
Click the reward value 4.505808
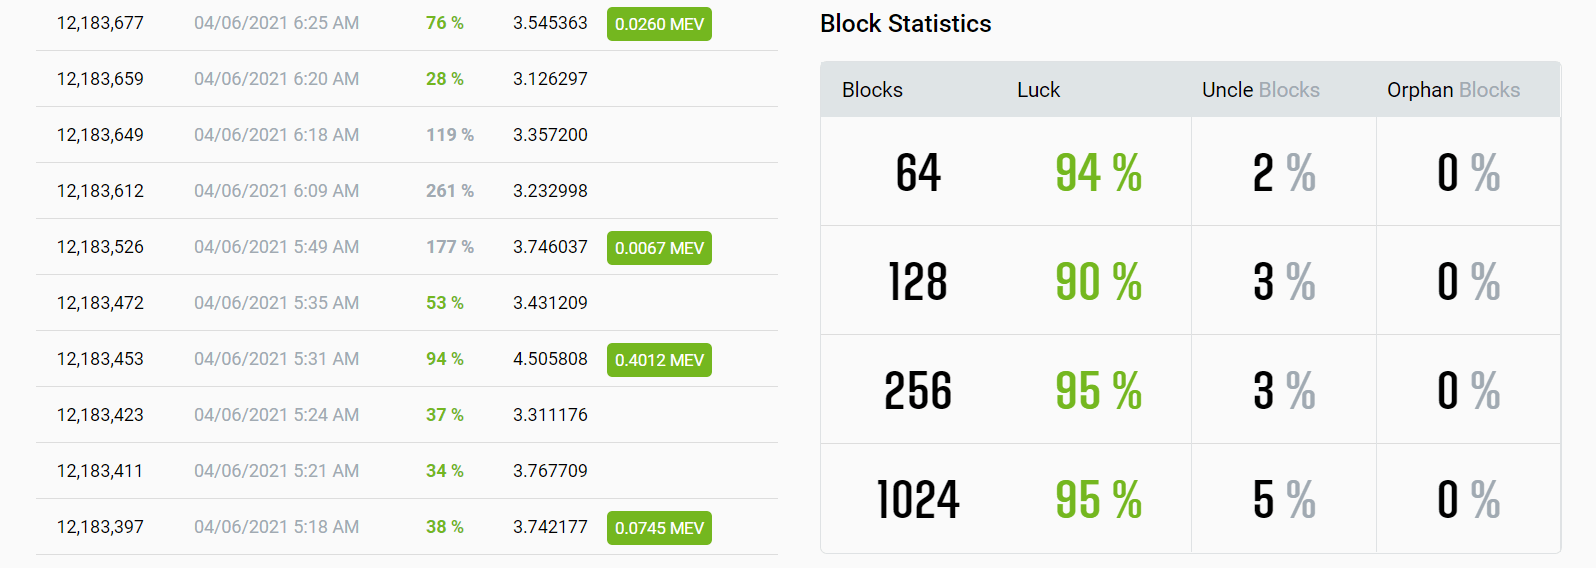(x=550, y=359)
